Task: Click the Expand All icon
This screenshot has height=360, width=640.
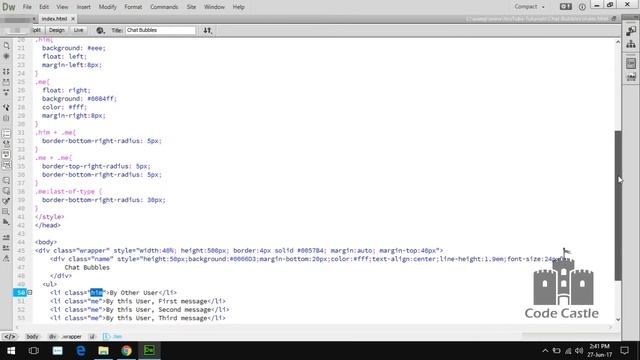Action: pos(6,93)
